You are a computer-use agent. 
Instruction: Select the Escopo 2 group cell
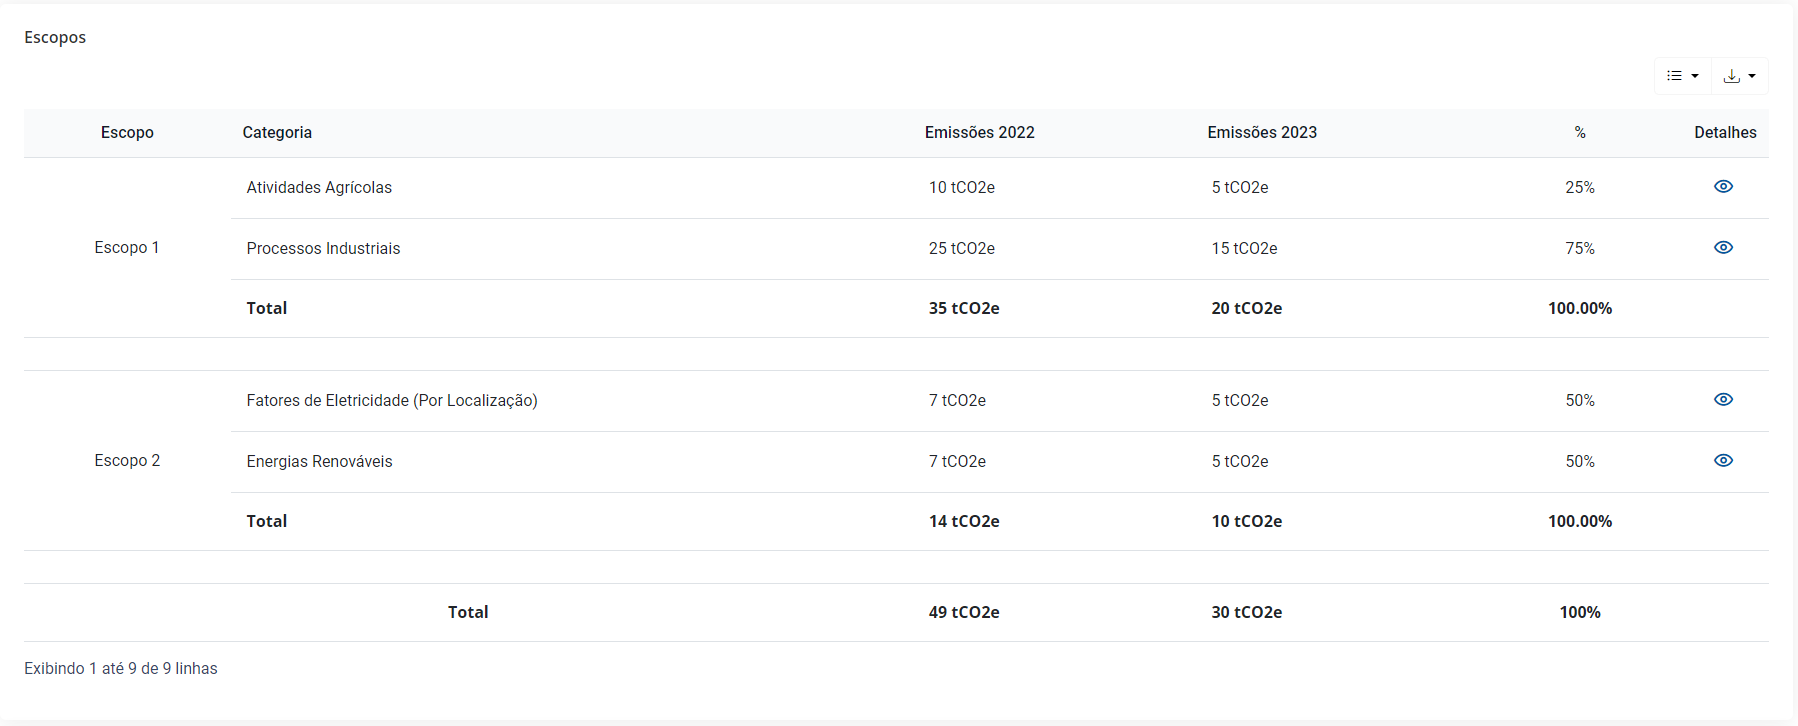[127, 461]
